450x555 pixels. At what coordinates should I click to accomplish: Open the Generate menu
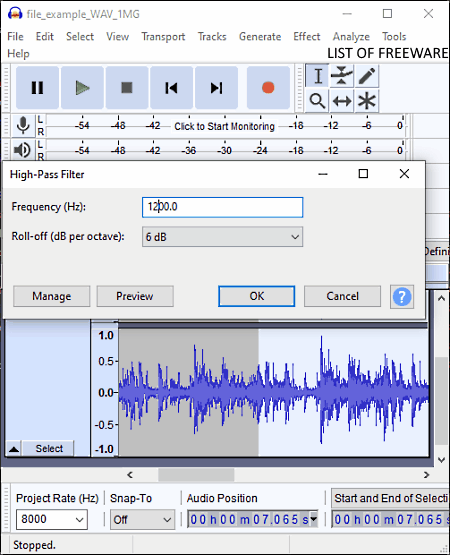pyautogui.click(x=260, y=36)
